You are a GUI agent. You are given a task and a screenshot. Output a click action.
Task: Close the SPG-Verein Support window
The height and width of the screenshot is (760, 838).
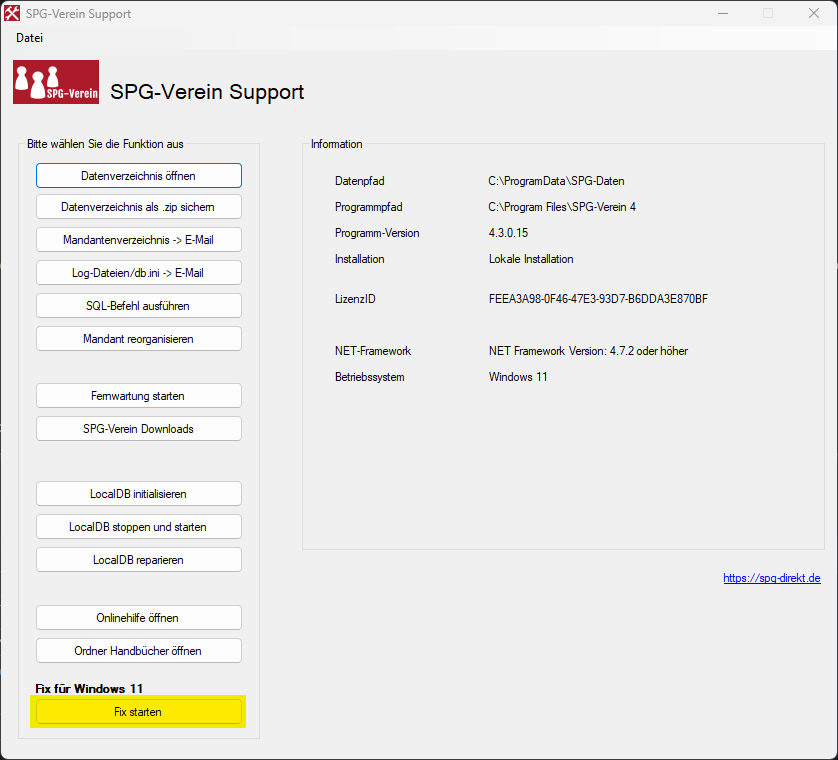pyautogui.click(x=814, y=14)
